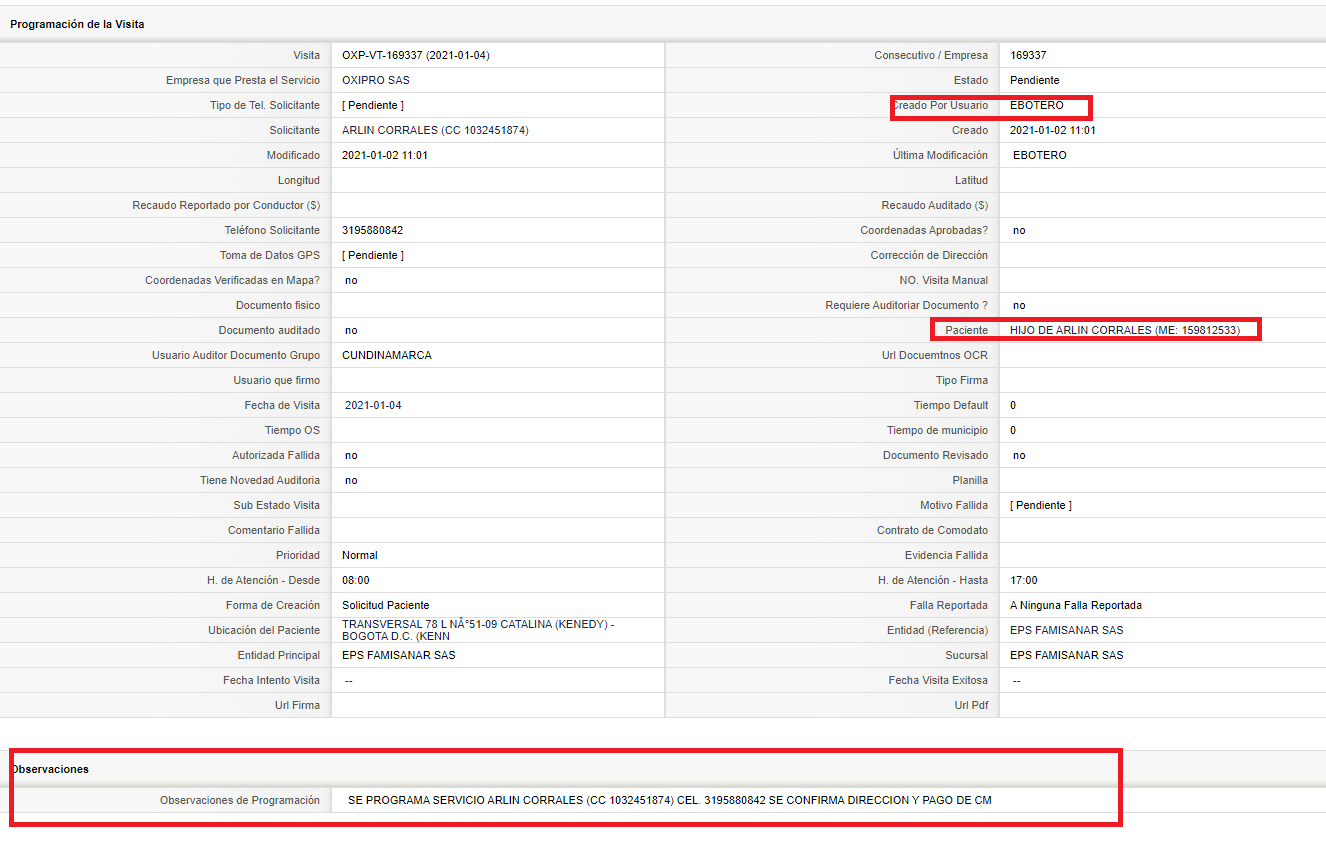Select the OXIPRO SAS company value

[x=376, y=80]
